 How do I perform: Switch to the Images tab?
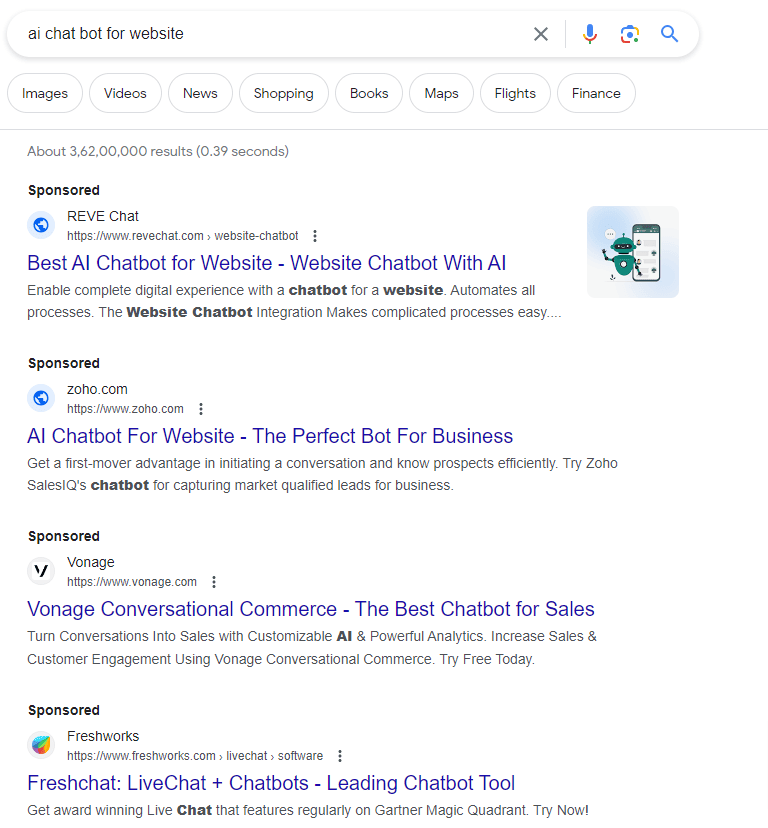(44, 93)
